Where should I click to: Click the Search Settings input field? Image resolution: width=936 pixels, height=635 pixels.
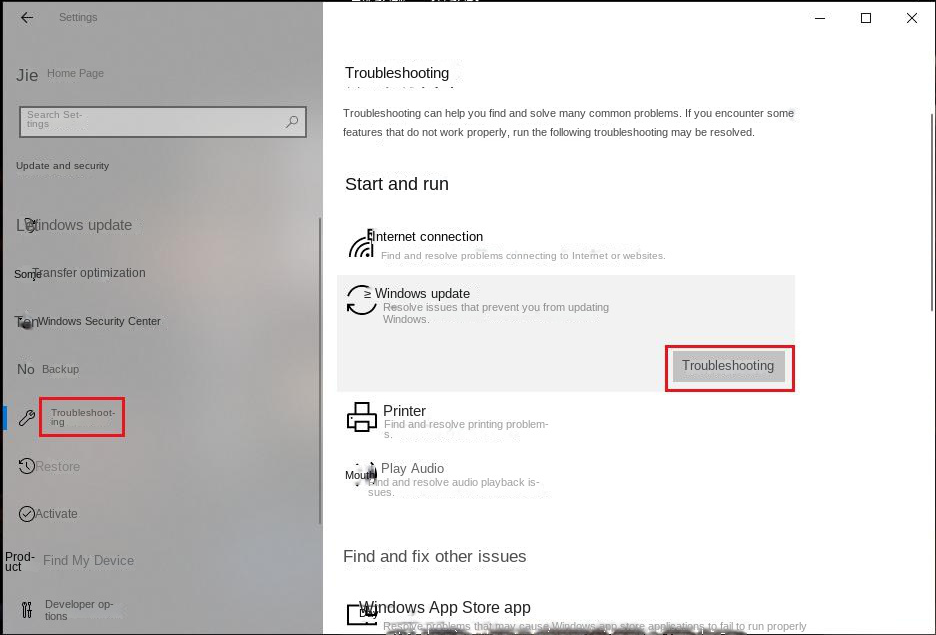click(x=163, y=122)
